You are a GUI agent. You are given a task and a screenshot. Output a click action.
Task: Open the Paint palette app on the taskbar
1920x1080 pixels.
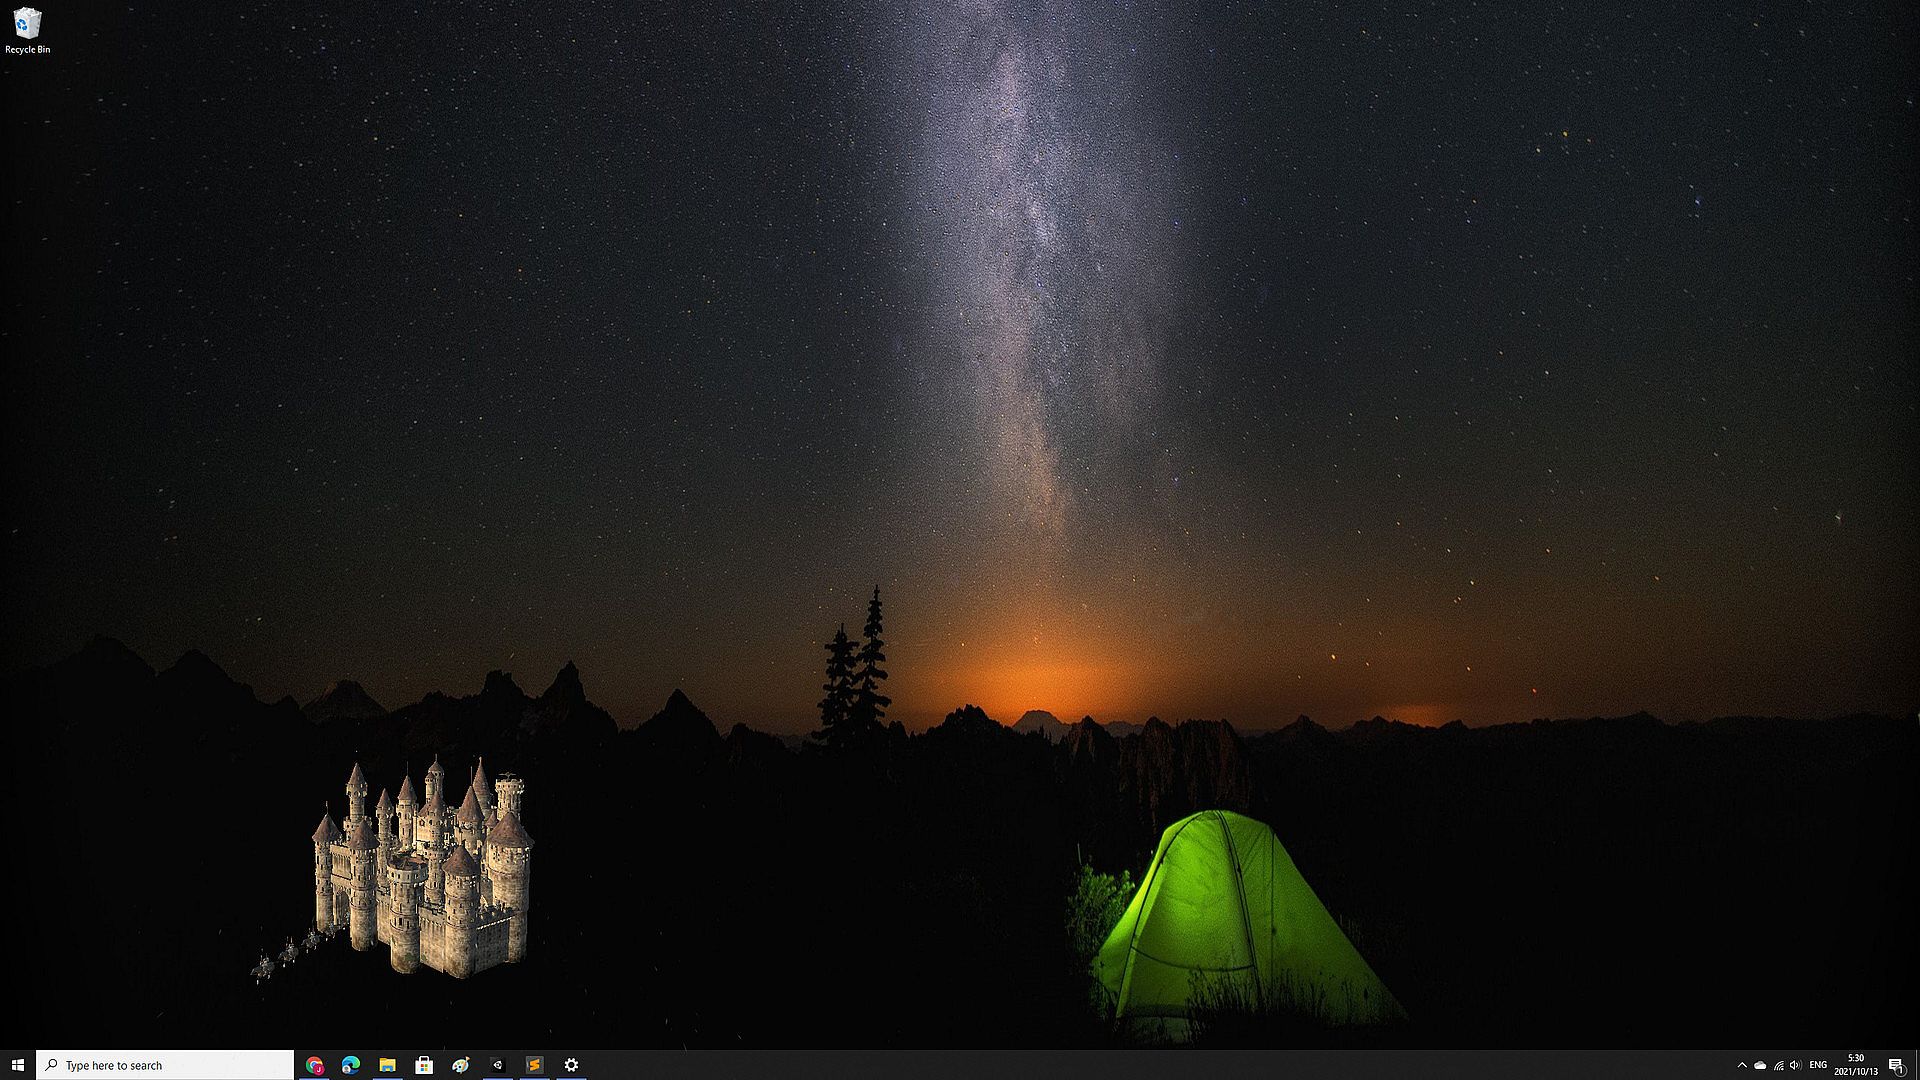460,1065
